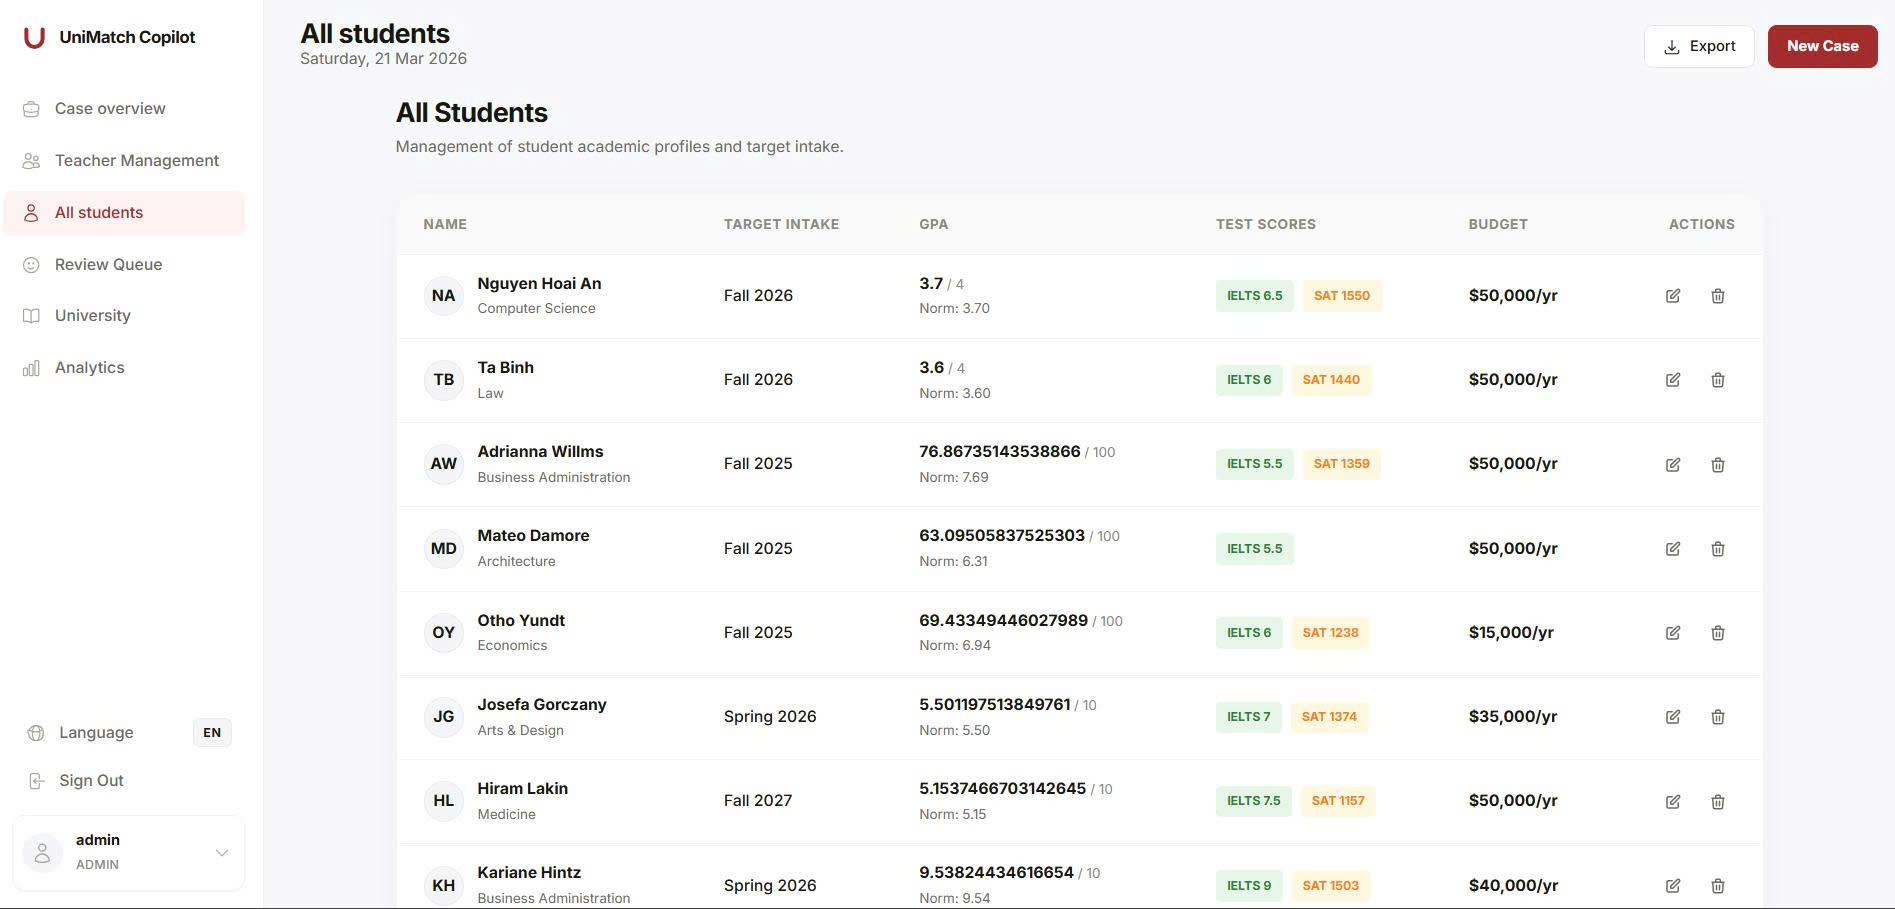
Task: Click the University book icon
Action: click(x=31, y=316)
